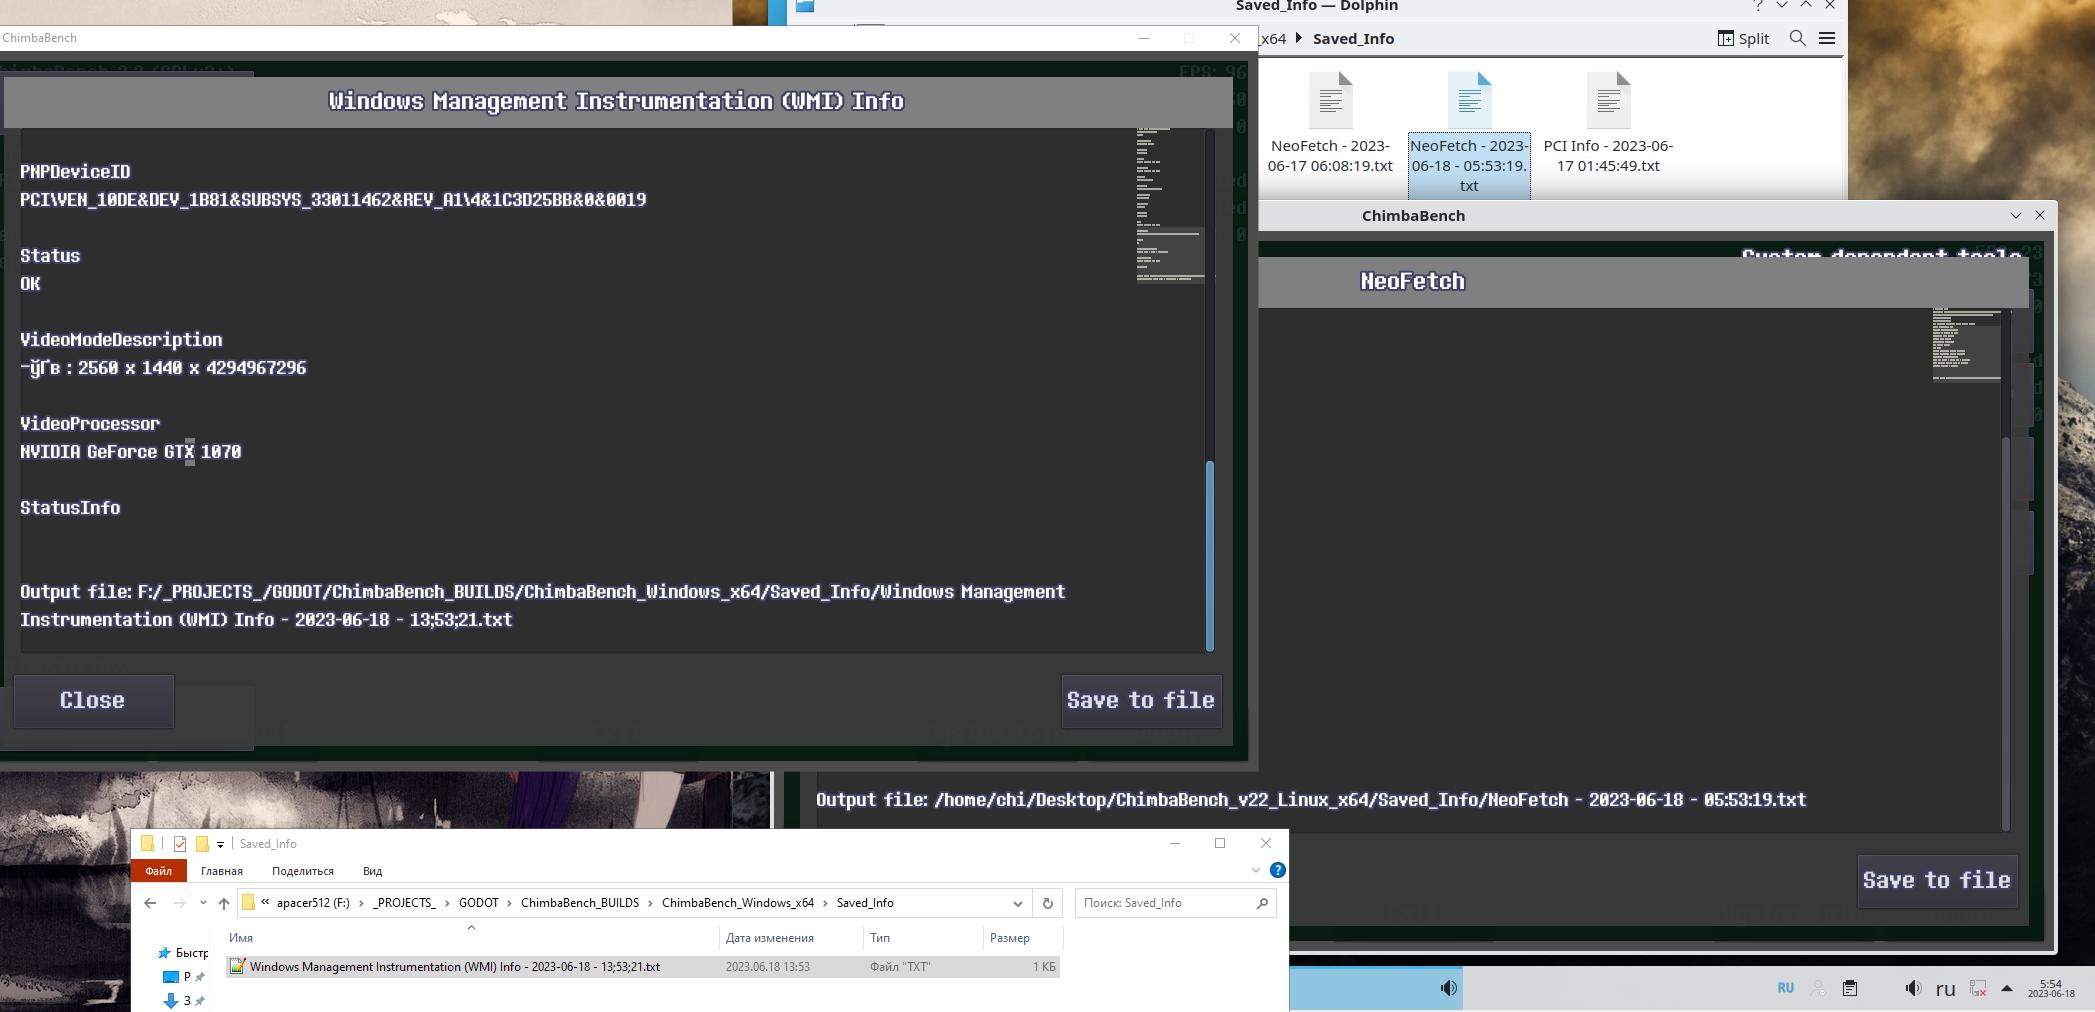
Task: Click the PNPDeviceID value text line
Action: pyautogui.click(x=333, y=200)
